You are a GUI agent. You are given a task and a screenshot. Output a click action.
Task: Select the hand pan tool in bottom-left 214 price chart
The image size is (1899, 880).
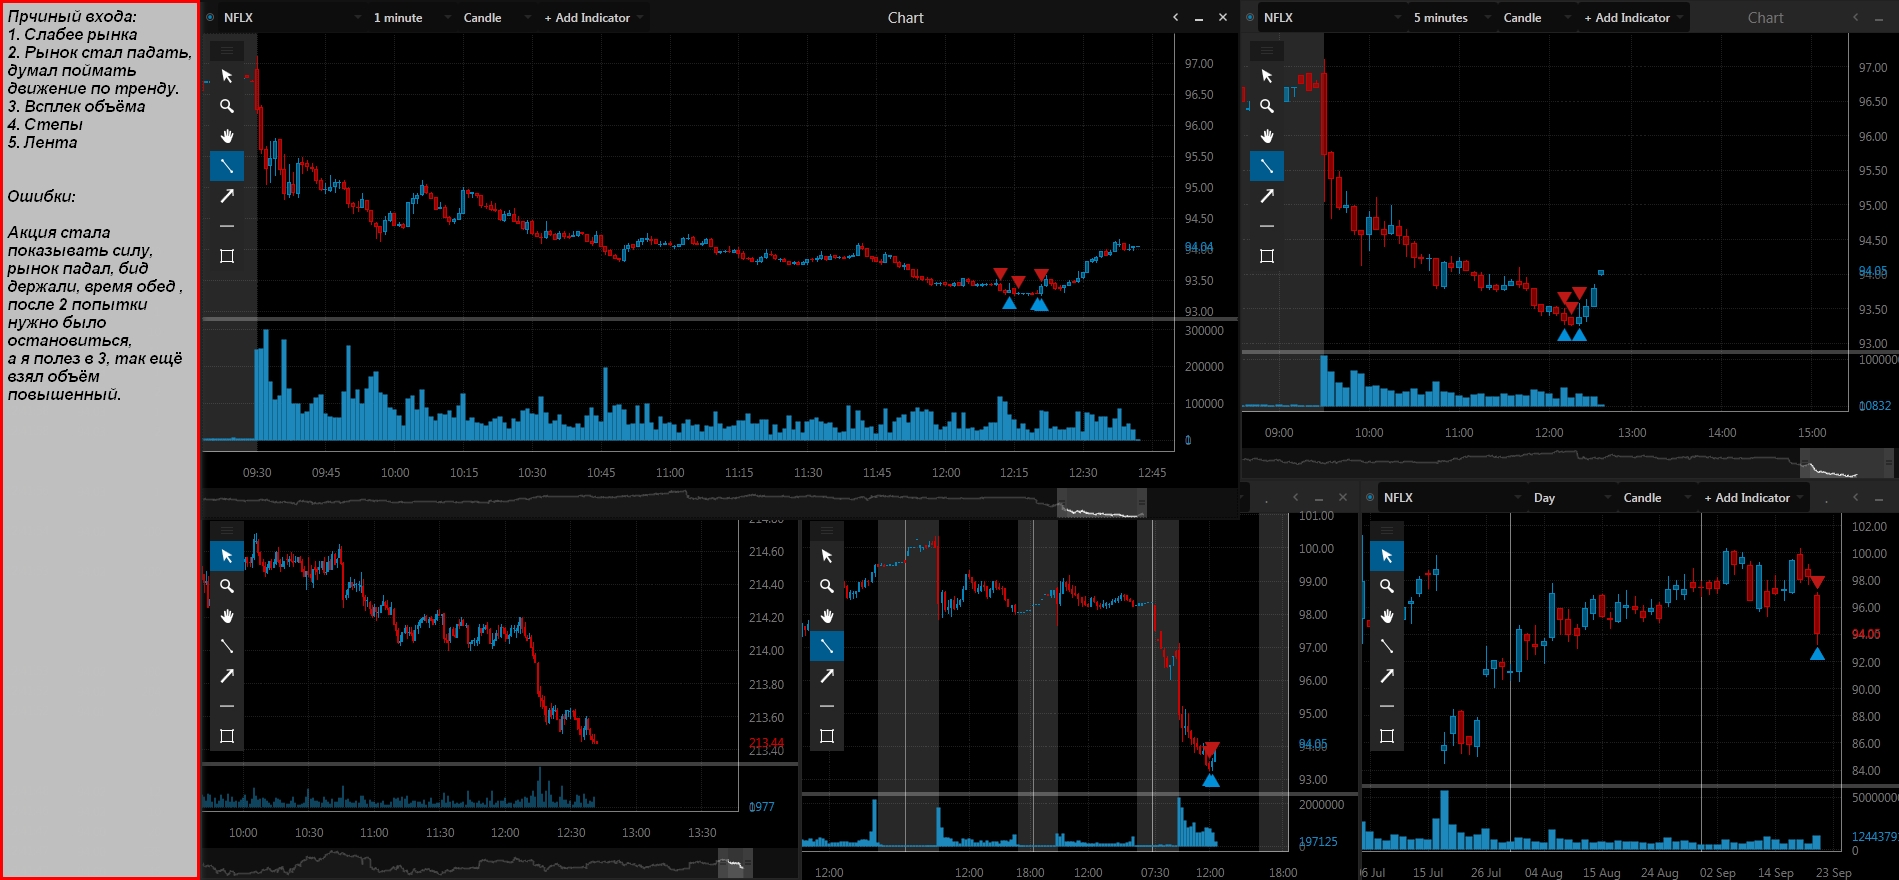(227, 616)
